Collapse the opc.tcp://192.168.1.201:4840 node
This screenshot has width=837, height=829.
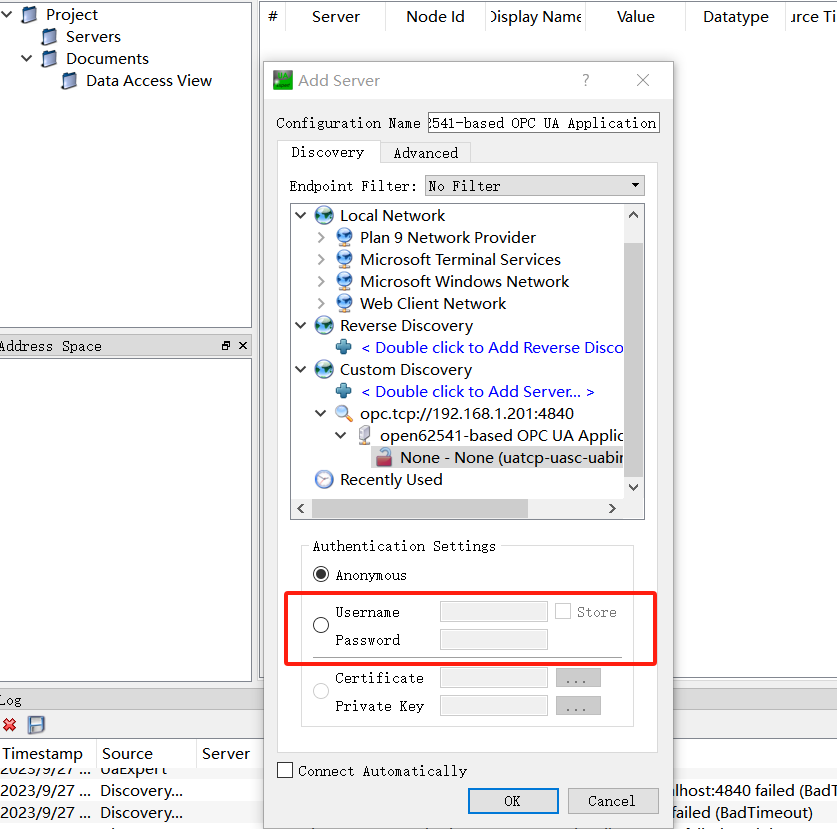[x=320, y=413]
